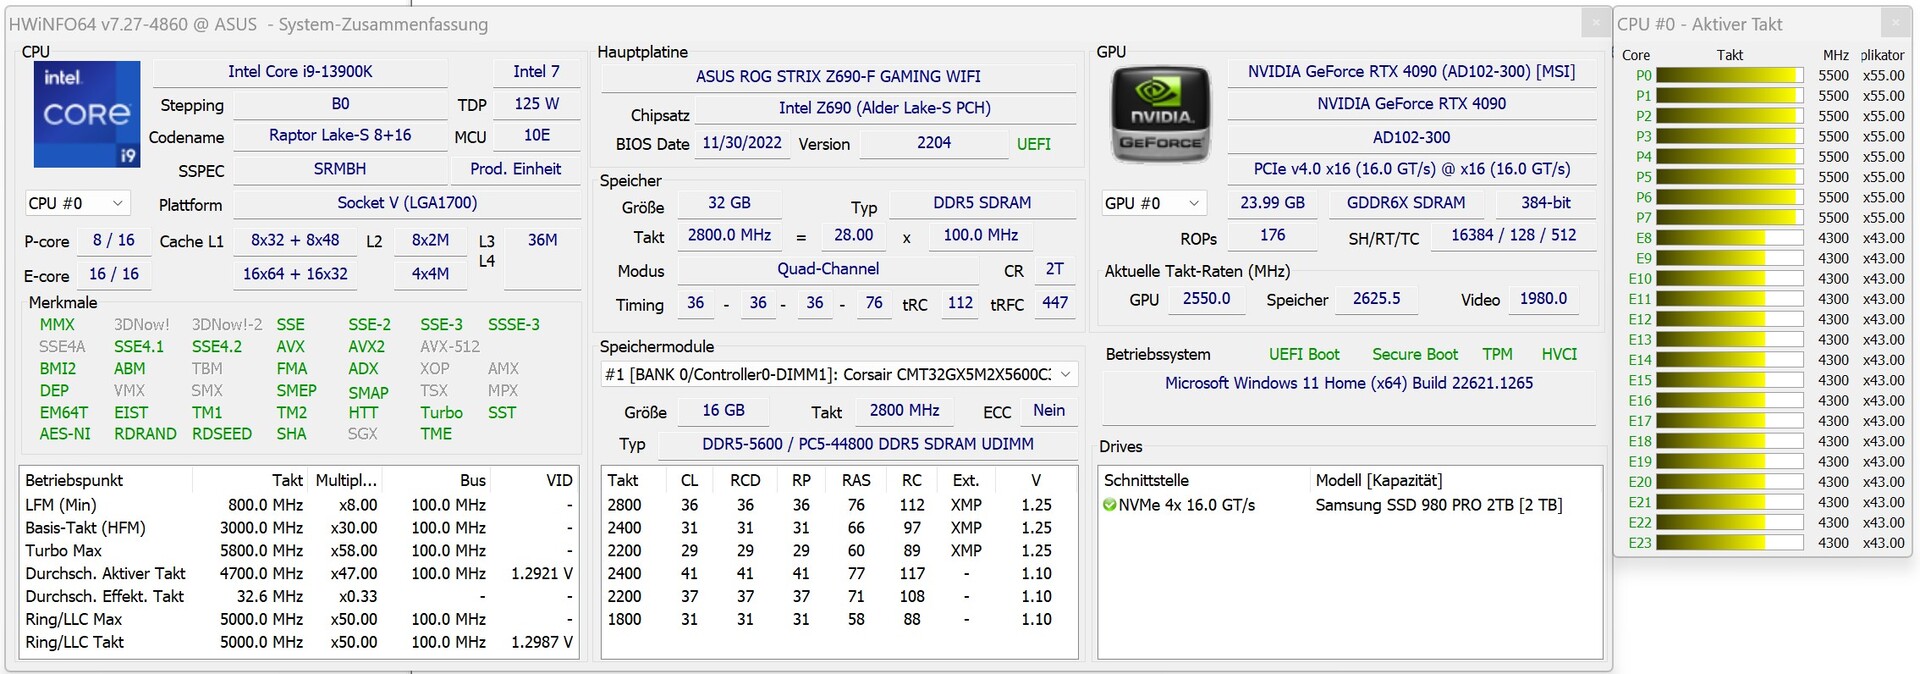Click the BIOS version 2204 field

934,143
